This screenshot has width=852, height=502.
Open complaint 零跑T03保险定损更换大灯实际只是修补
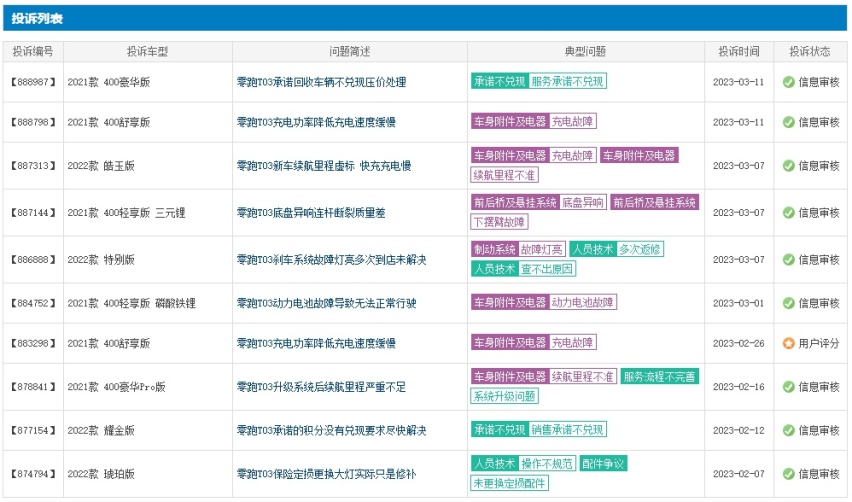[x=326, y=474]
